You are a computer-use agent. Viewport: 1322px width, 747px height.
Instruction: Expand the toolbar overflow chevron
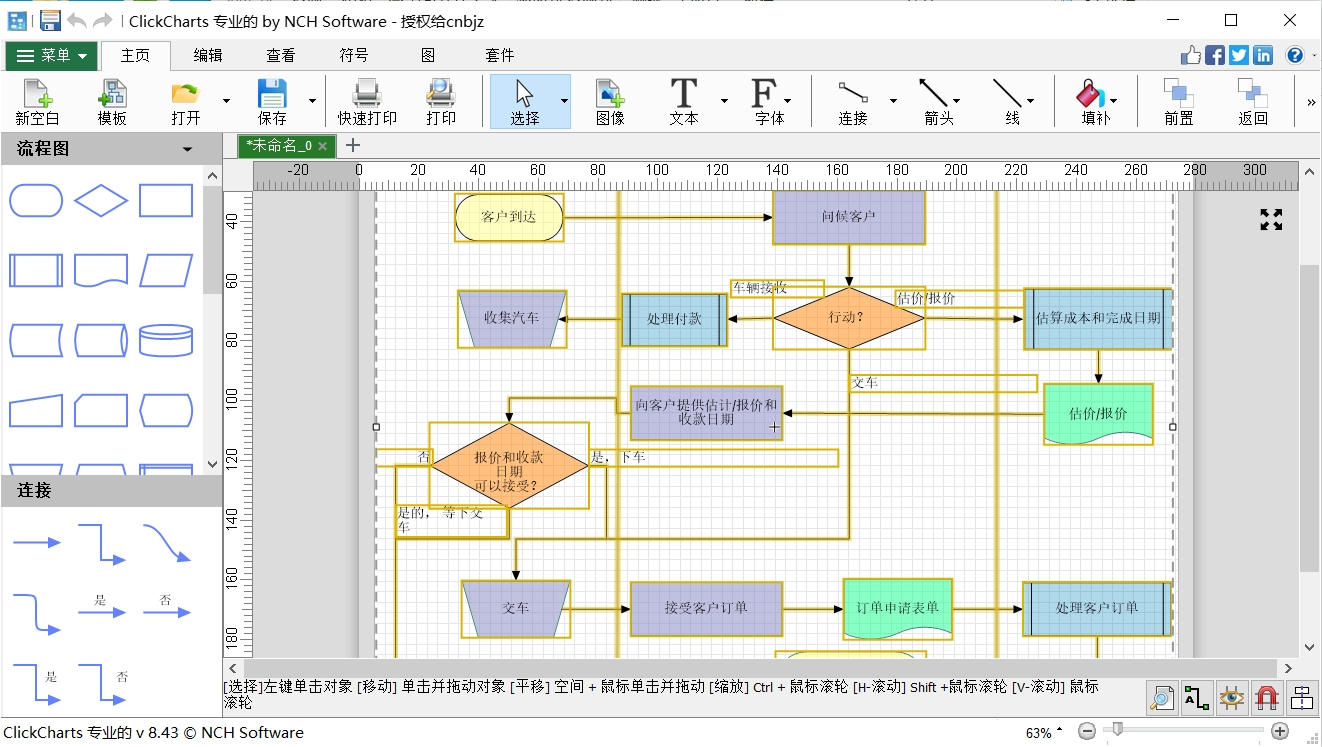(1311, 102)
